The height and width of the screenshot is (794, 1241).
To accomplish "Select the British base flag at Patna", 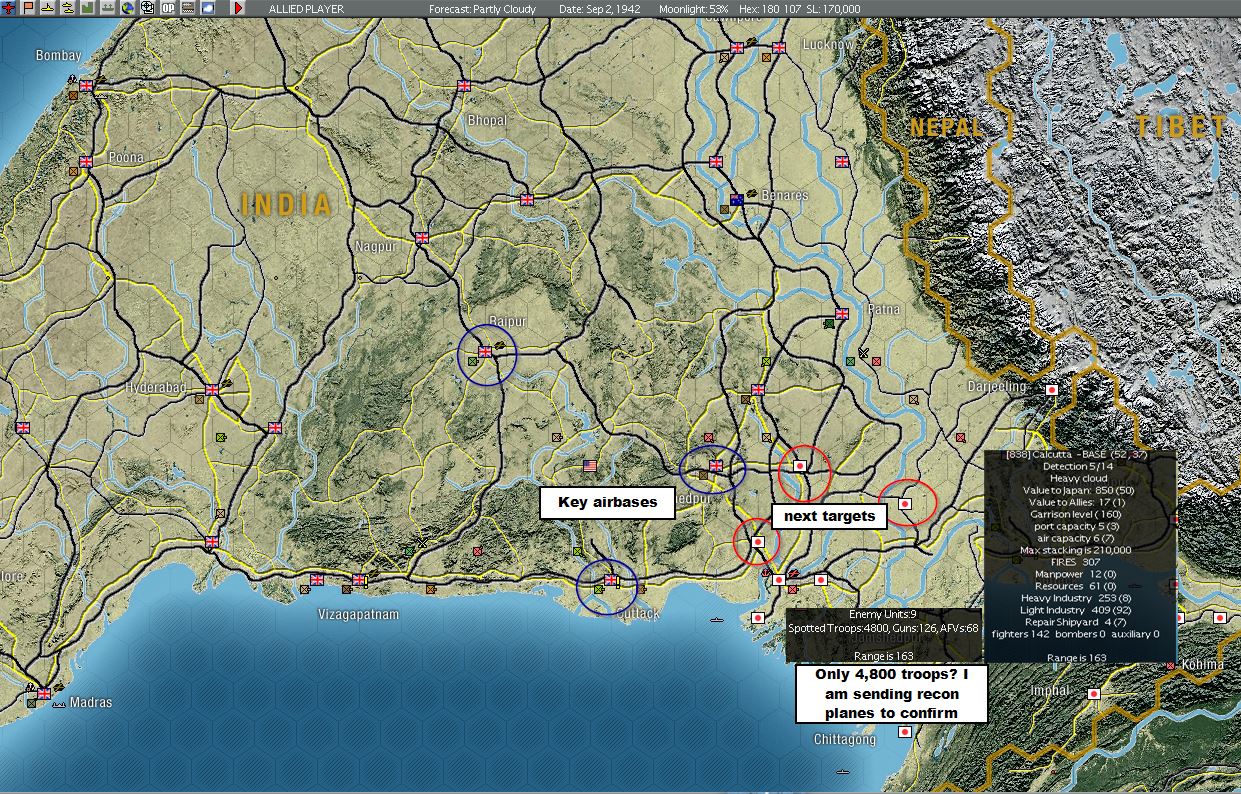I will [841, 314].
